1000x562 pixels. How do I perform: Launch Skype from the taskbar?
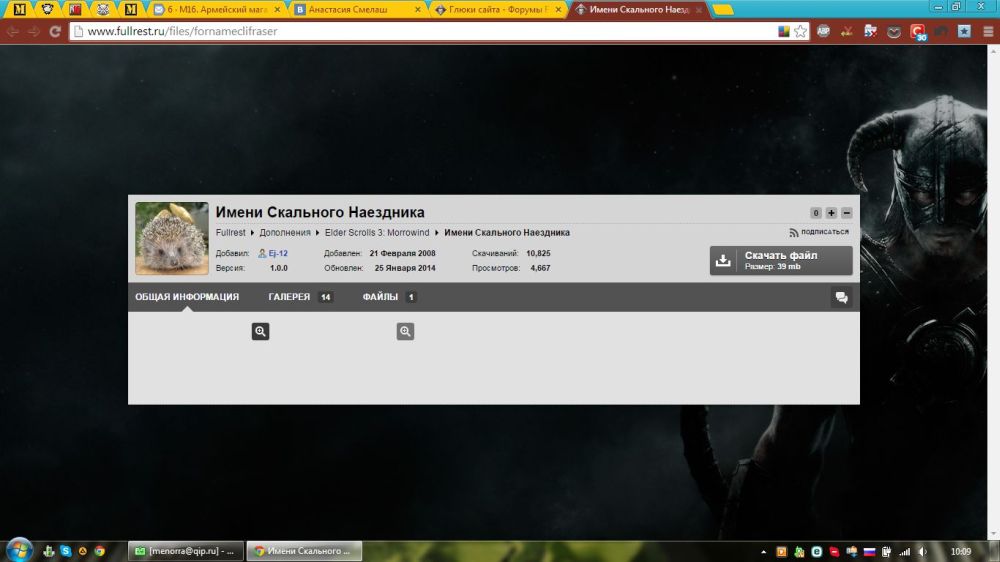click(x=66, y=551)
